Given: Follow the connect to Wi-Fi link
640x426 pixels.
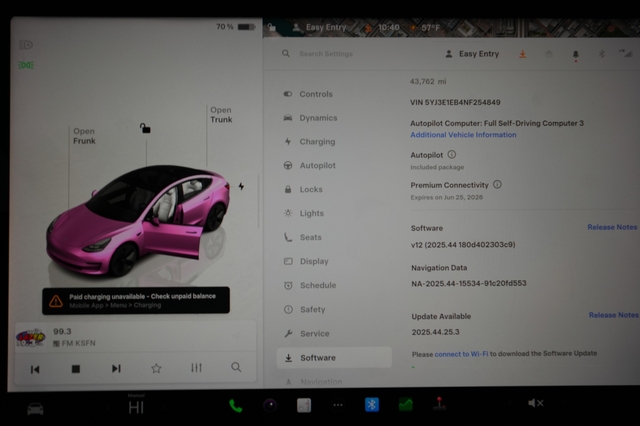Looking at the screenshot, I should click(461, 354).
